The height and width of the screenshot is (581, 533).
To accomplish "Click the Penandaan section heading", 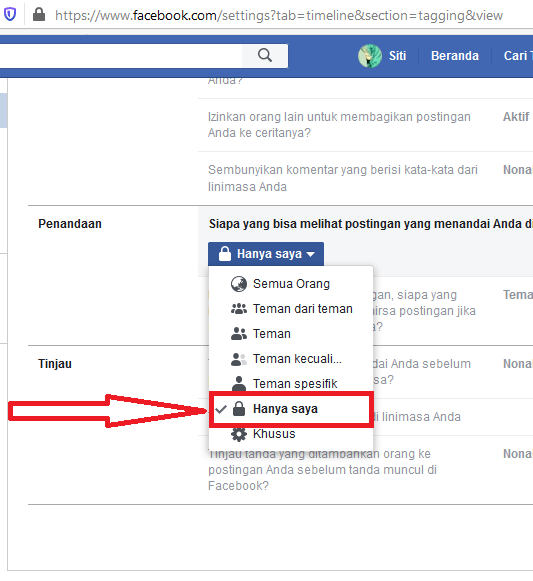I will 70,224.
